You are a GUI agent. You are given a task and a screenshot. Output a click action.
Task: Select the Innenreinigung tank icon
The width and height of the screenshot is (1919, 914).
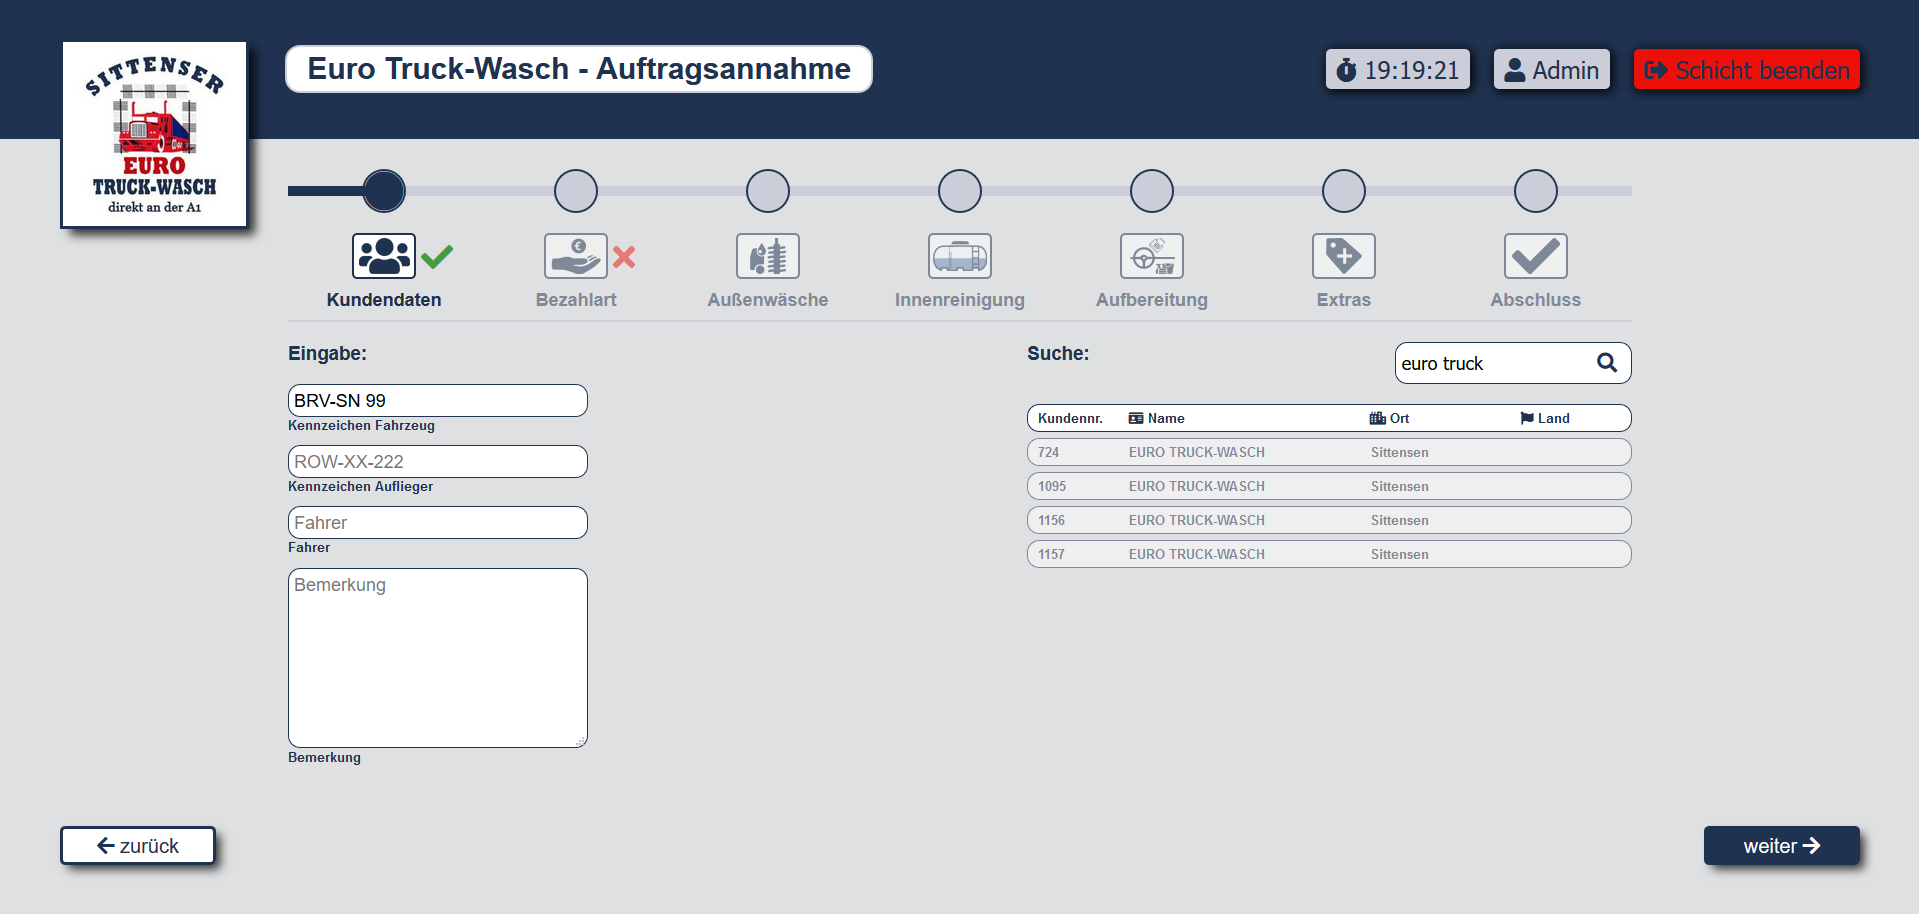(960, 256)
